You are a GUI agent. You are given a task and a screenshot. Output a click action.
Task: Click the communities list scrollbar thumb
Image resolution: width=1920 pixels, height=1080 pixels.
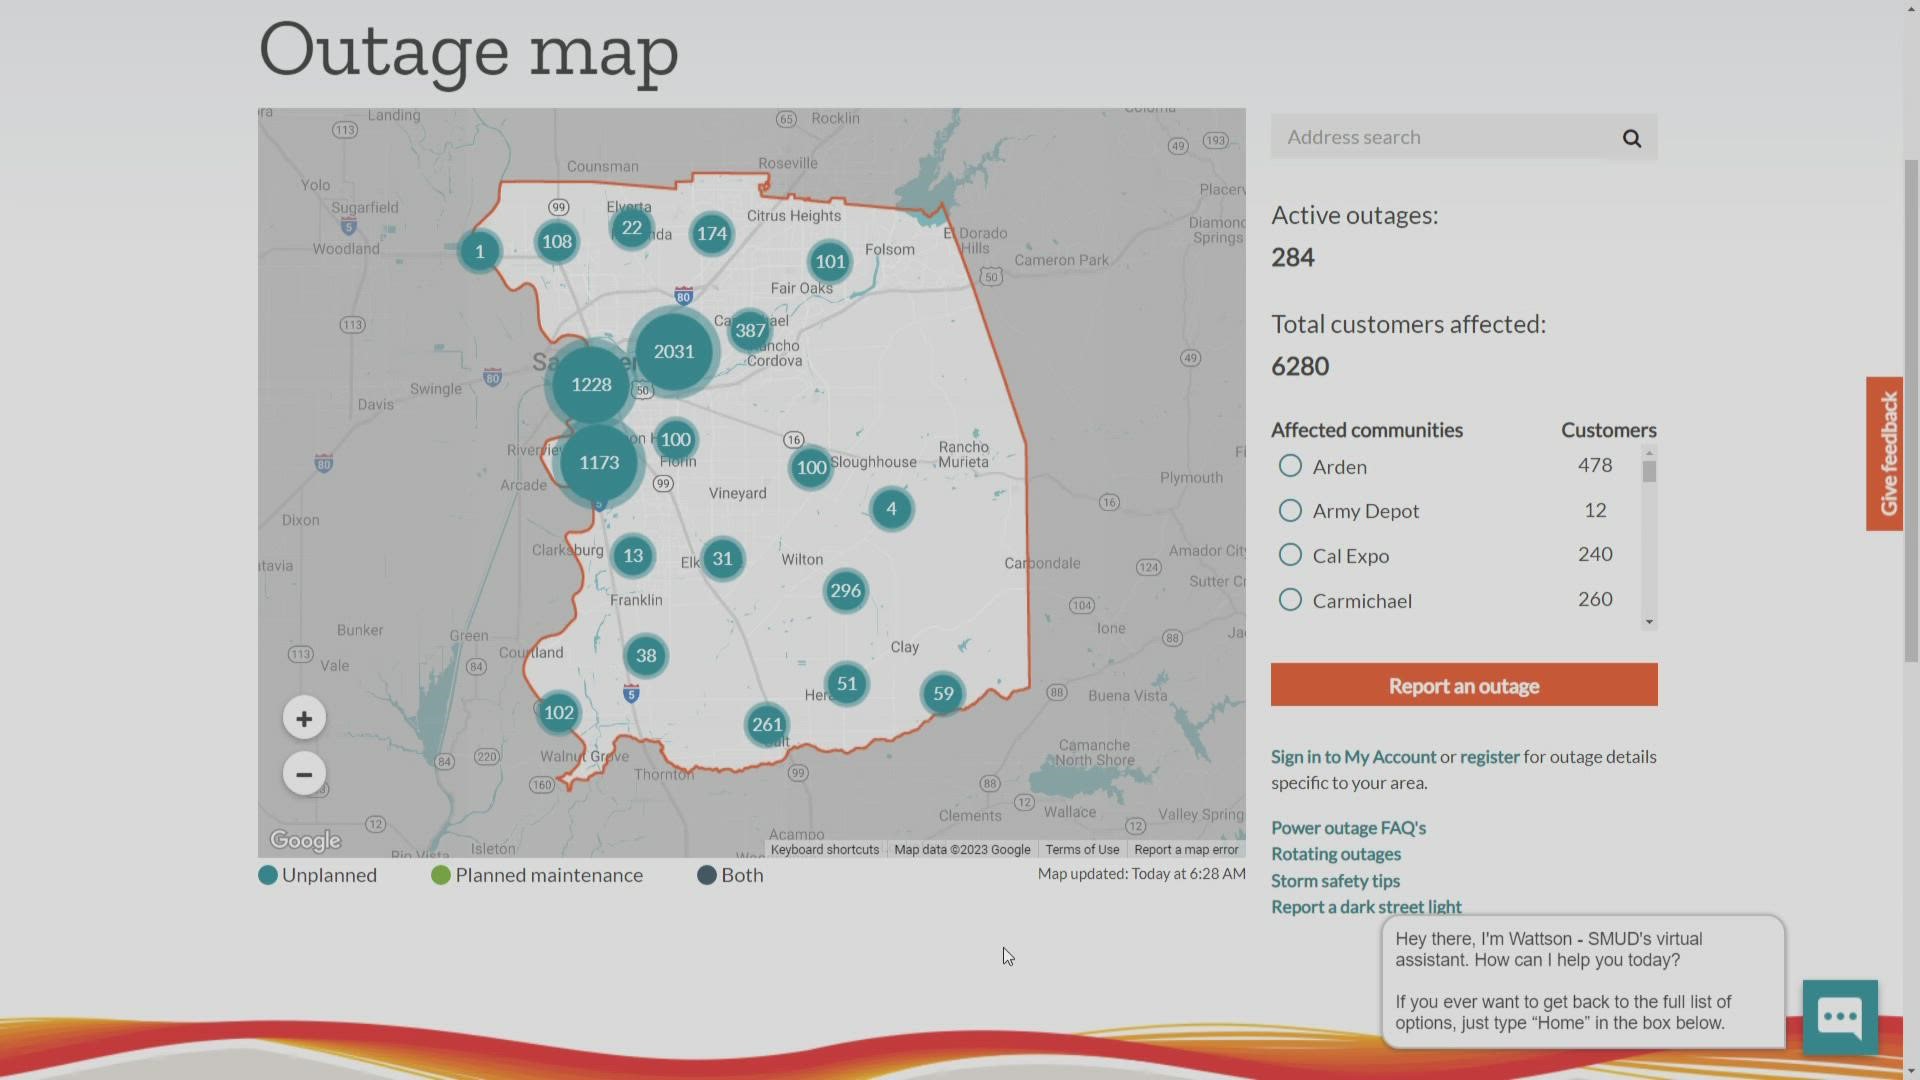(x=1649, y=471)
